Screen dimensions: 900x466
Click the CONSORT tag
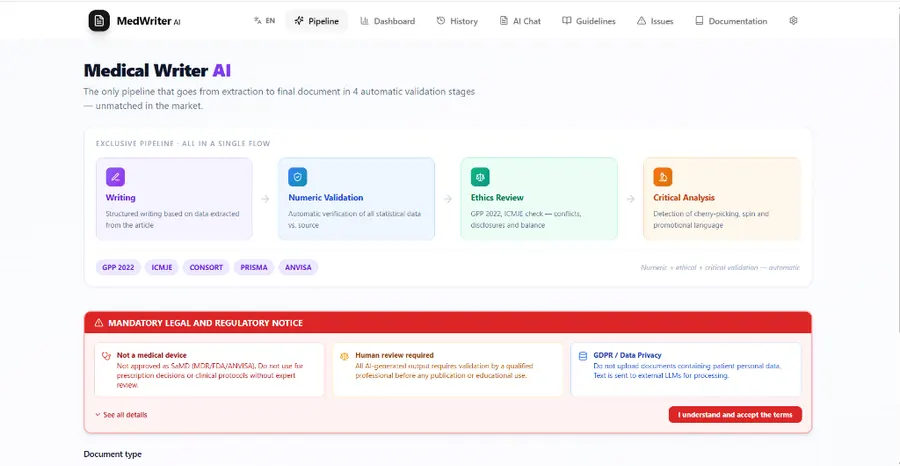(x=206, y=267)
